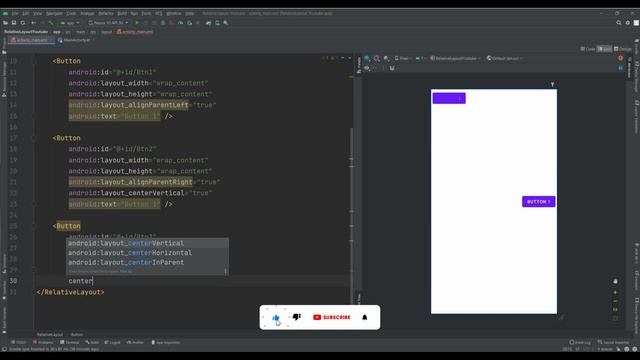Open the App Inspection tool window tab
Screen dimensions: 640x360
[166, 342]
